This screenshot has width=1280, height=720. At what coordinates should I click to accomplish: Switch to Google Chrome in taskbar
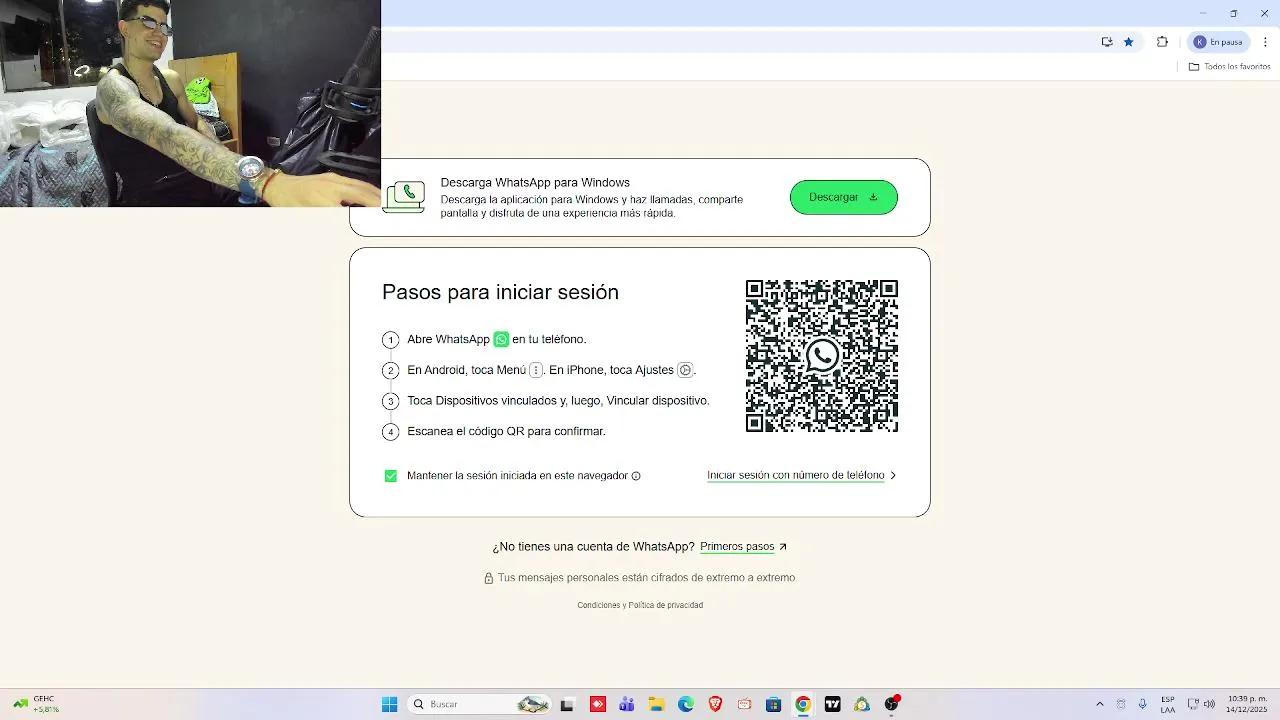802,704
